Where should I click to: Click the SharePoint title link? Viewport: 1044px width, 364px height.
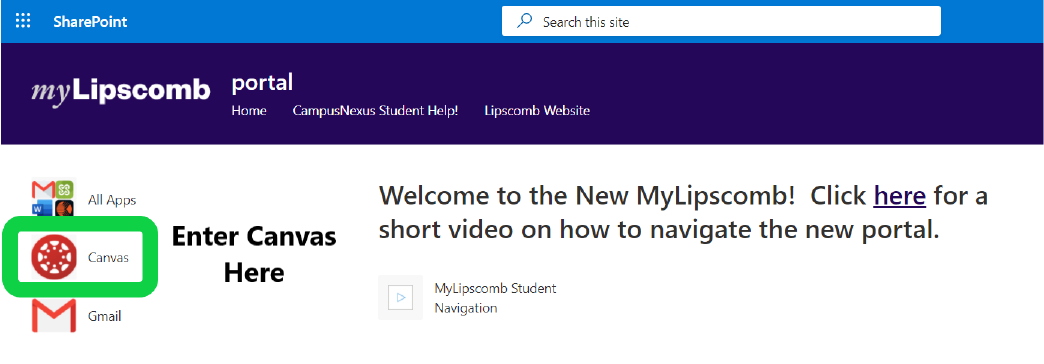click(90, 22)
